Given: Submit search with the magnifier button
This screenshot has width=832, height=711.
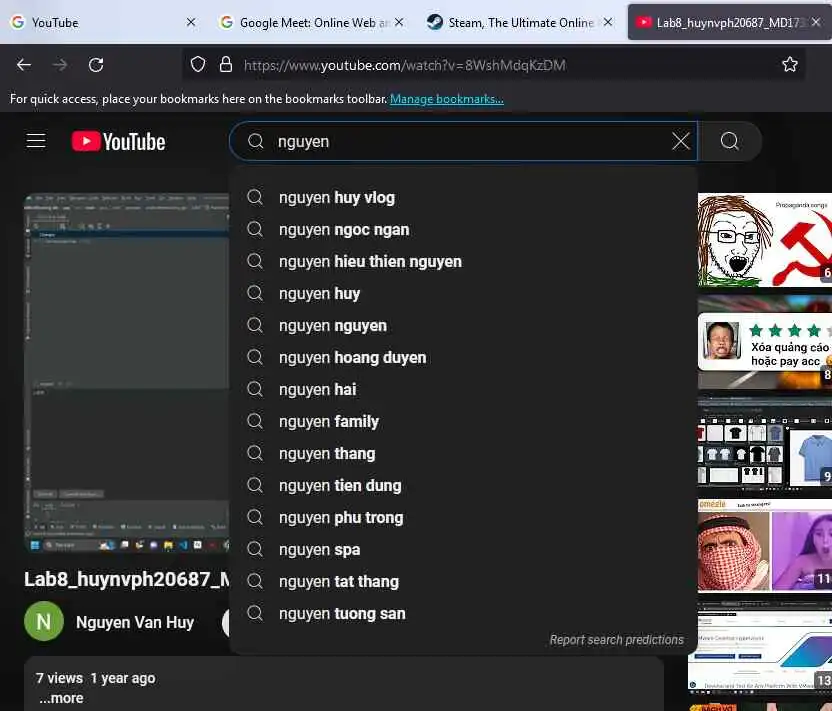Looking at the screenshot, I should pos(730,141).
